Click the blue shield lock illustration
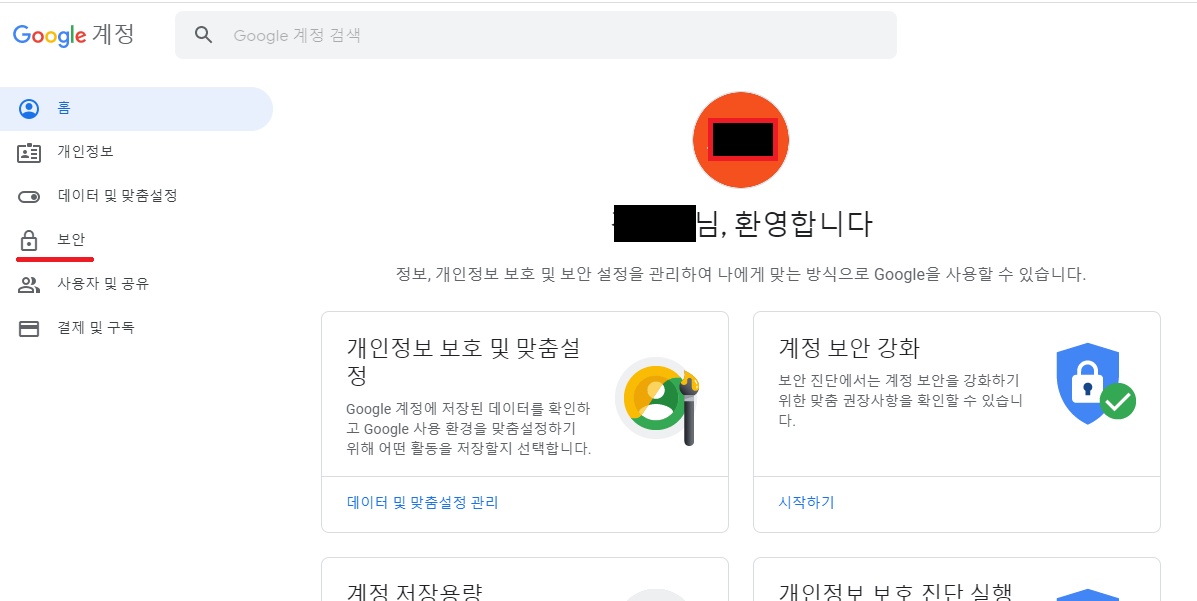Screen dimensions: 1197x601 pos(1095,383)
